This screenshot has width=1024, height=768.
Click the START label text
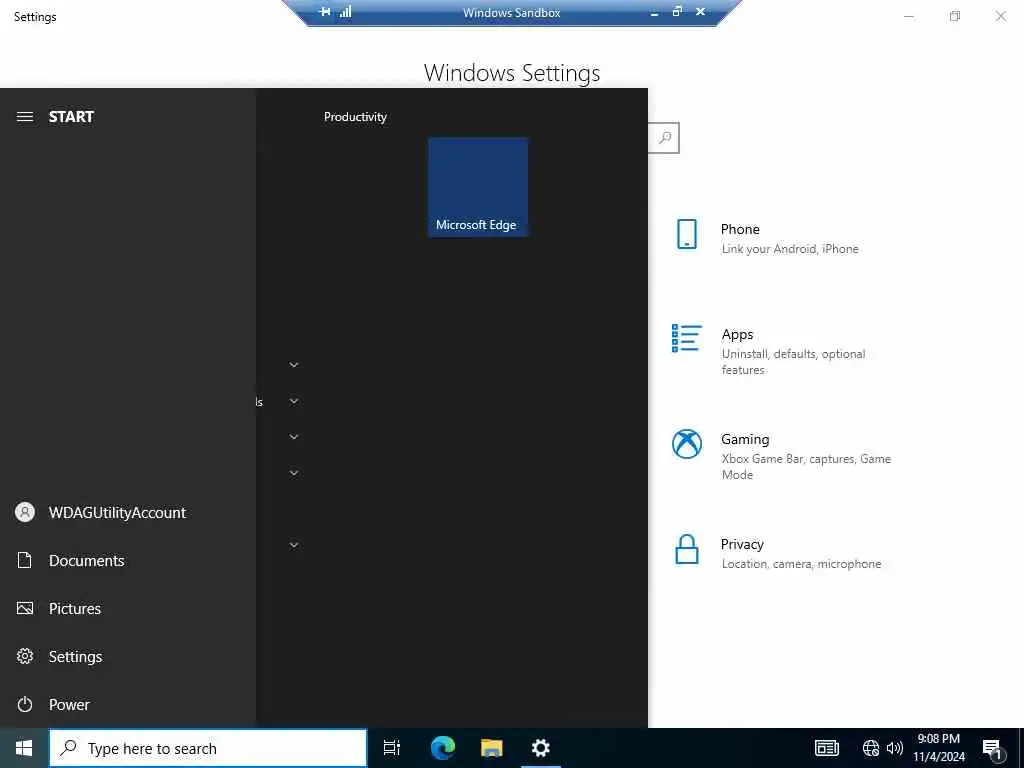click(71, 117)
